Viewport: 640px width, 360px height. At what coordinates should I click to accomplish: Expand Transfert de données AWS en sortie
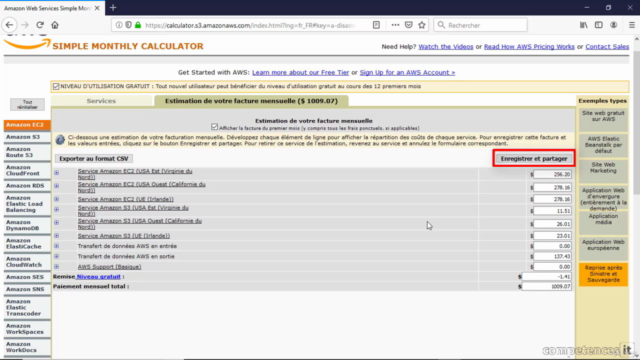tap(56, 256)
